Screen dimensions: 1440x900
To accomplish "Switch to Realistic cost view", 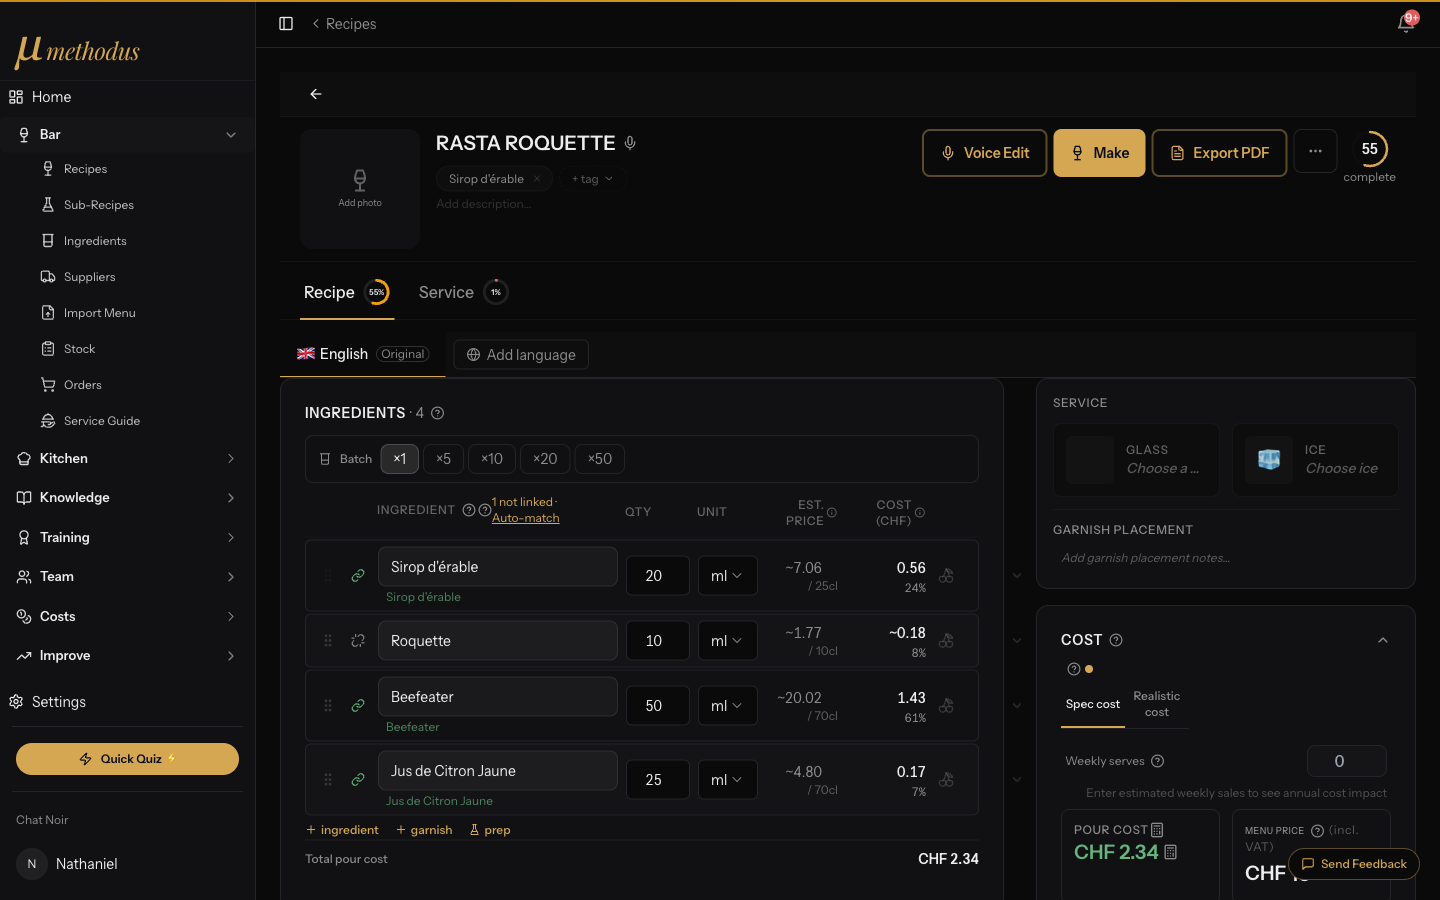I will pyautogui.click(x=1156, y=704).
